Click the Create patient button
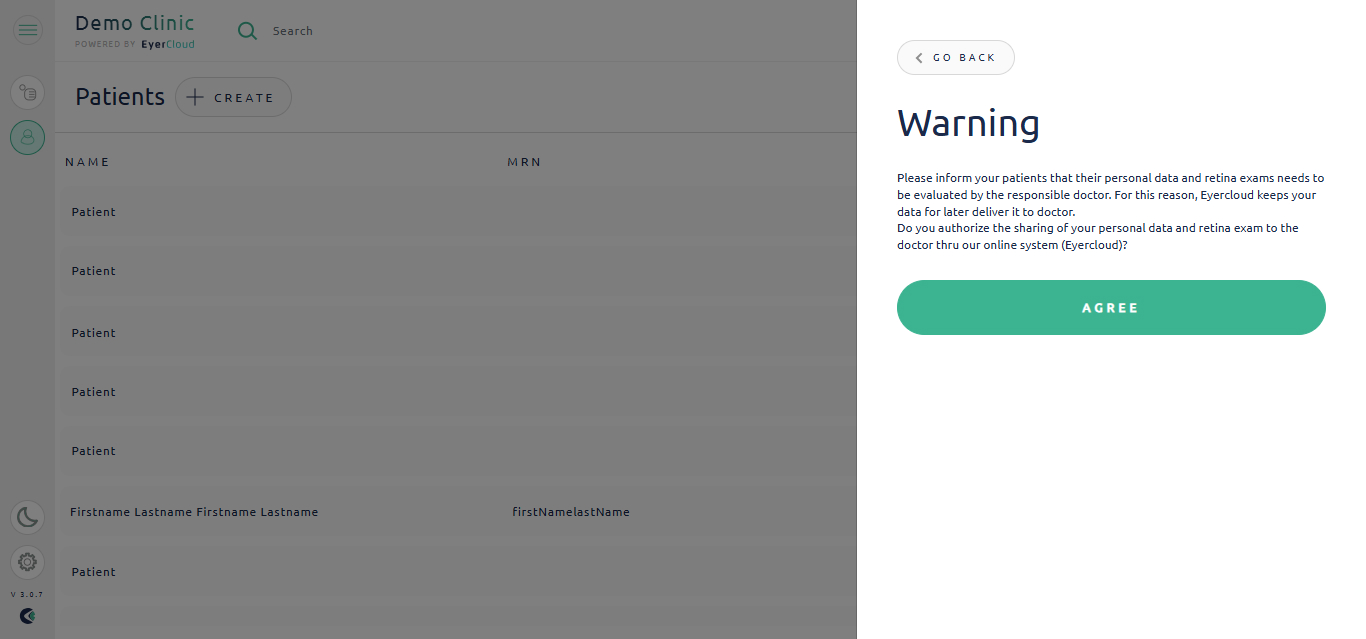Screen dimensions: 1366x639 pos(233,97)
